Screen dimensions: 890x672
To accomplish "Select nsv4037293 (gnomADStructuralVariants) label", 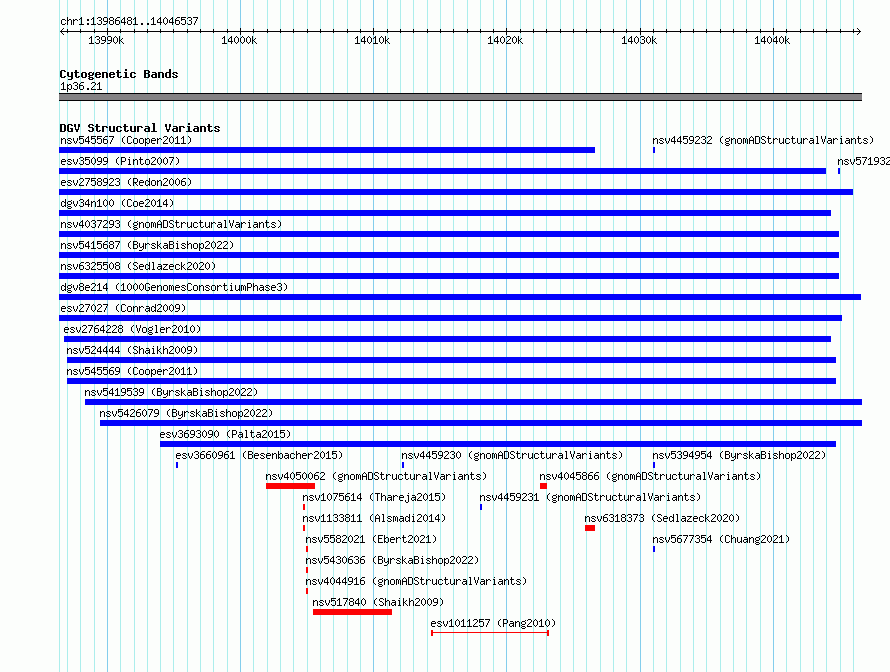I will [171, 224].
